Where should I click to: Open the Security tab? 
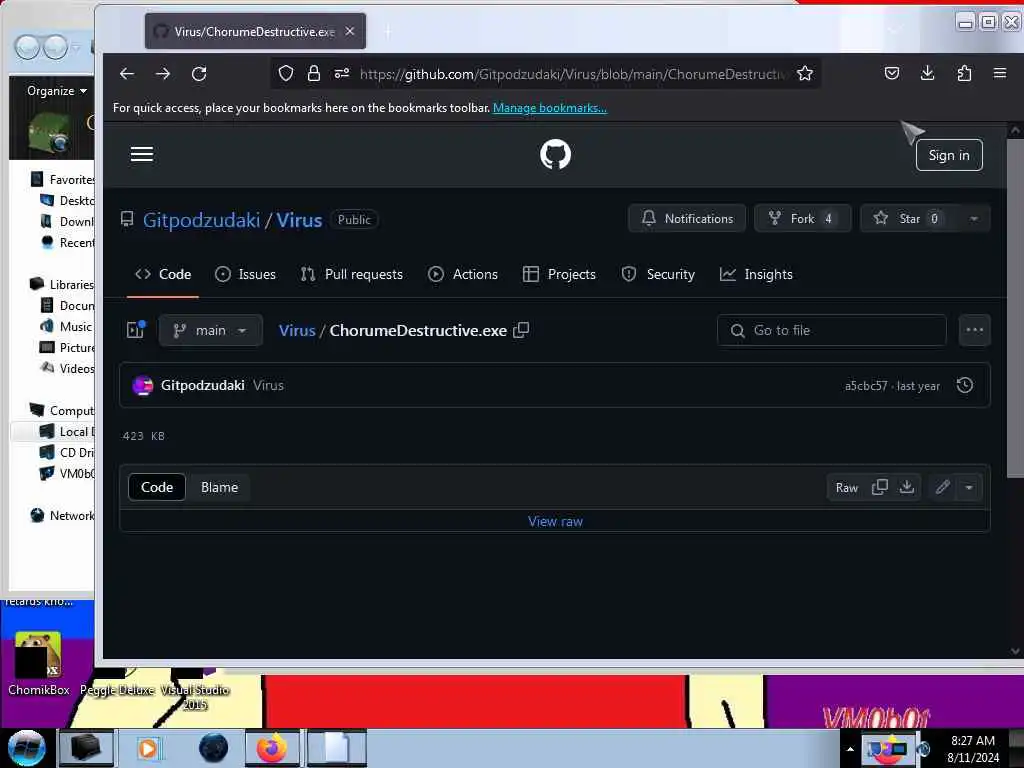coord(658,274)
